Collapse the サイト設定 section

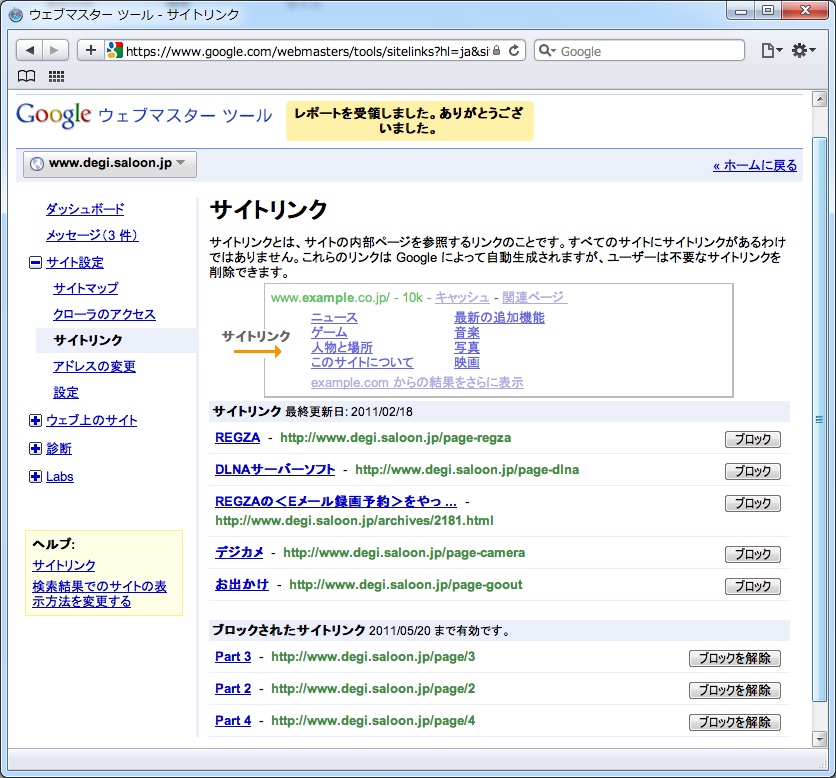click(x=35, y=262)
